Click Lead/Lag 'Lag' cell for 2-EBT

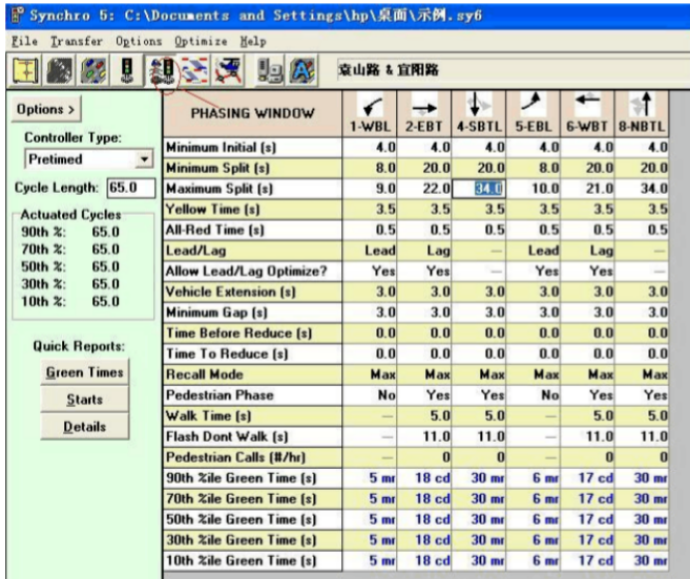pyautogui.click(x=424, y=251)
